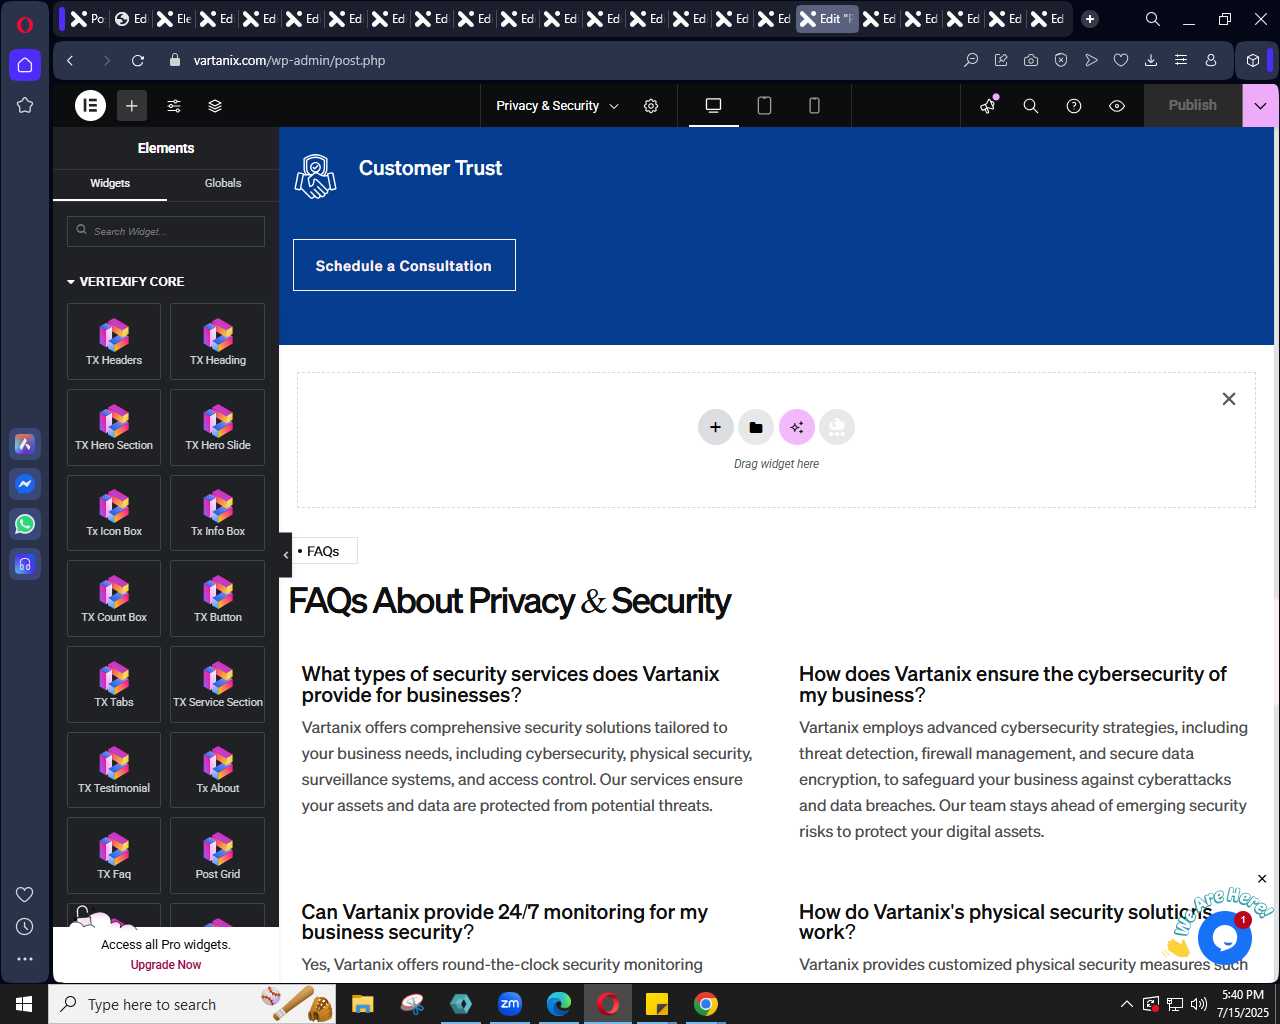This screenshot has height=1024, width=1280.
Task: Open What's New megaphone icon
Action: click(x=989, y=105)
